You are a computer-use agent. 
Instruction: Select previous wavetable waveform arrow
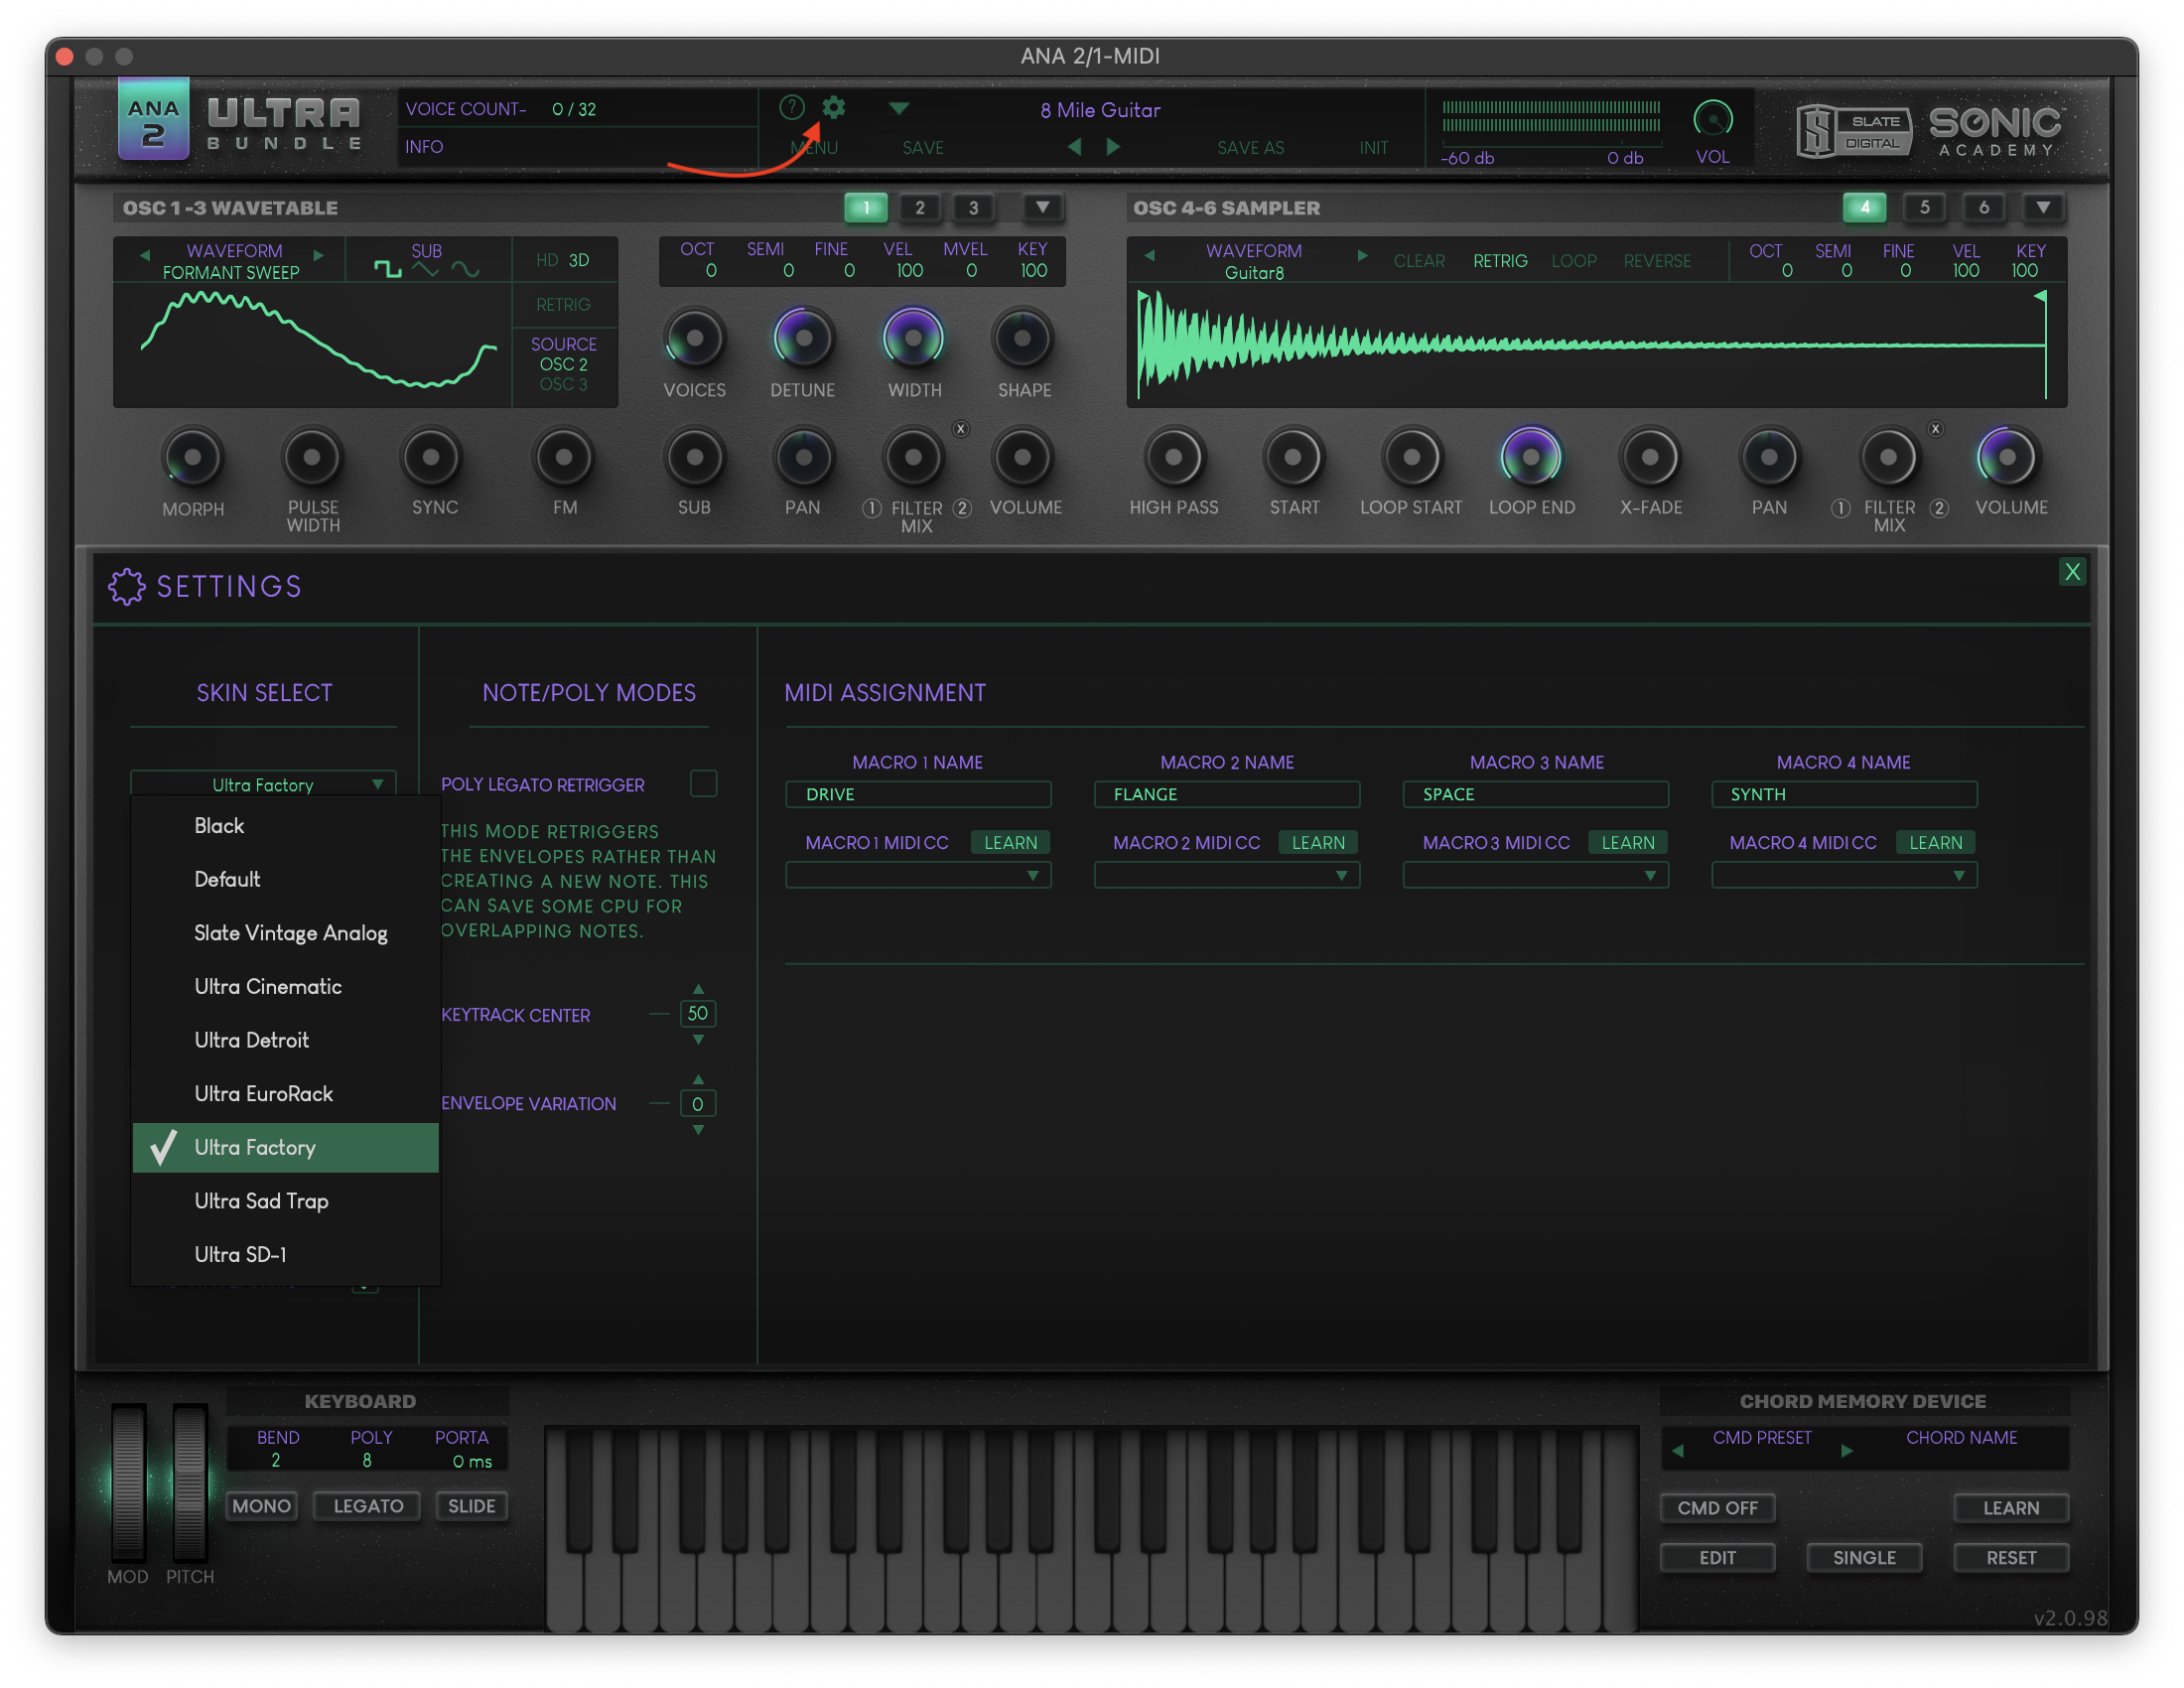pyautogui.click(x=145, y=255)
